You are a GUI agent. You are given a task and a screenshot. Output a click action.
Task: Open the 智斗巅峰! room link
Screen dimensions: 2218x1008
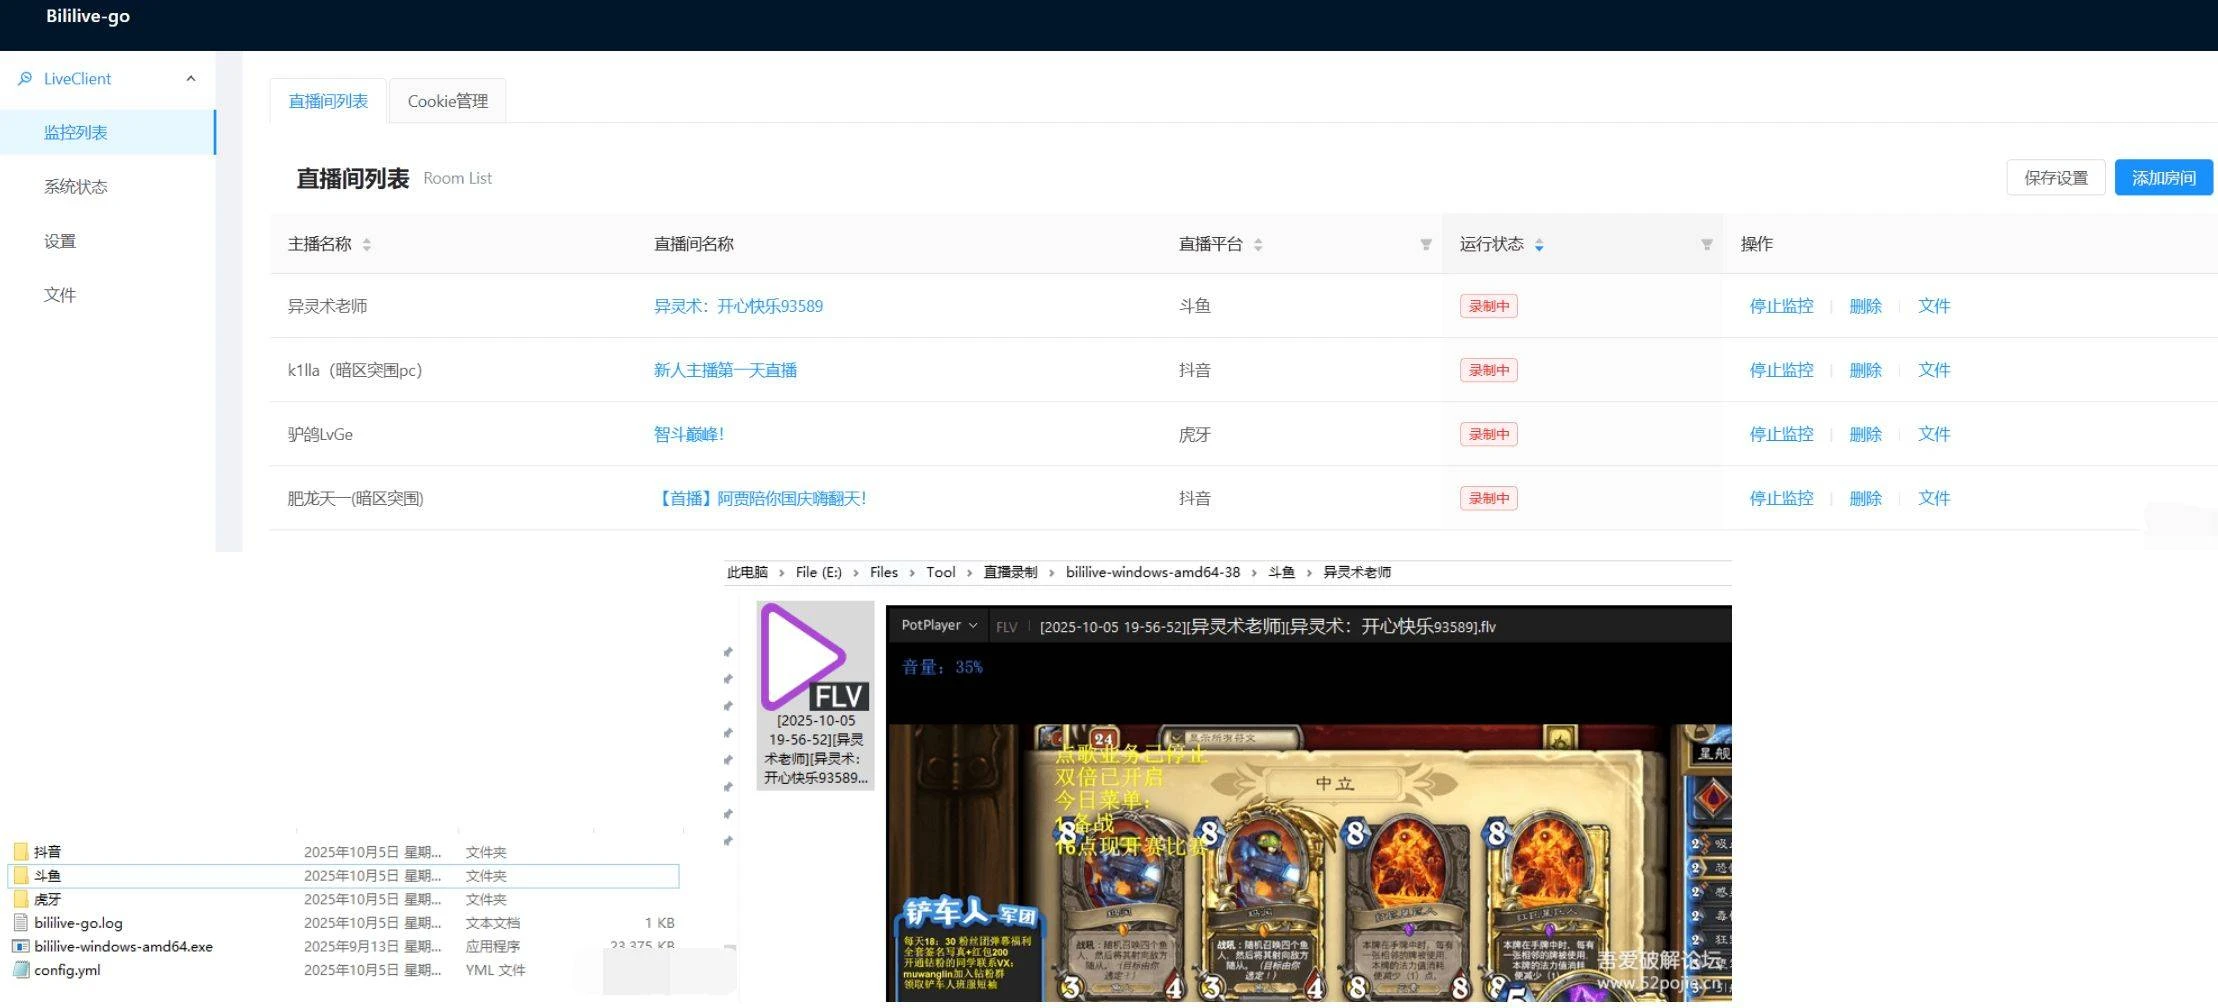(x=689, y=434)
